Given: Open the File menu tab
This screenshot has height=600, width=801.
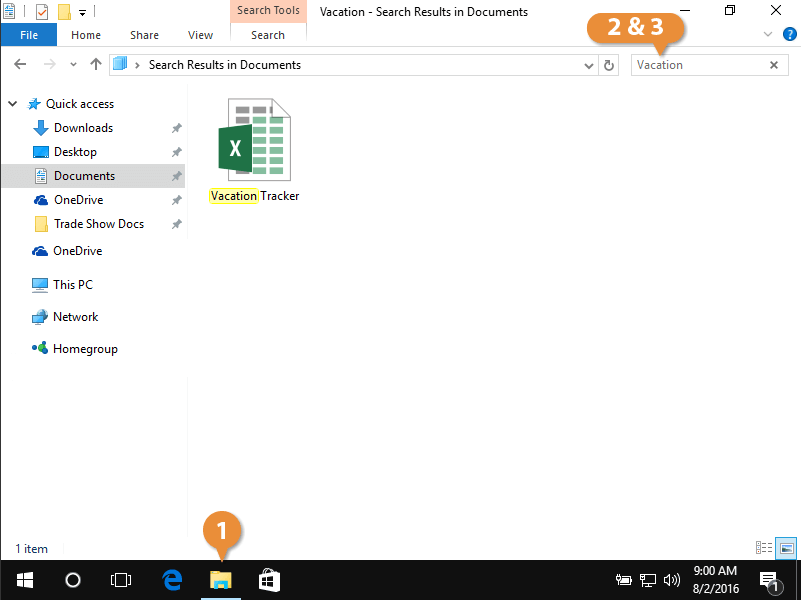Looking at the screenshot, I should tap(29, 35).
